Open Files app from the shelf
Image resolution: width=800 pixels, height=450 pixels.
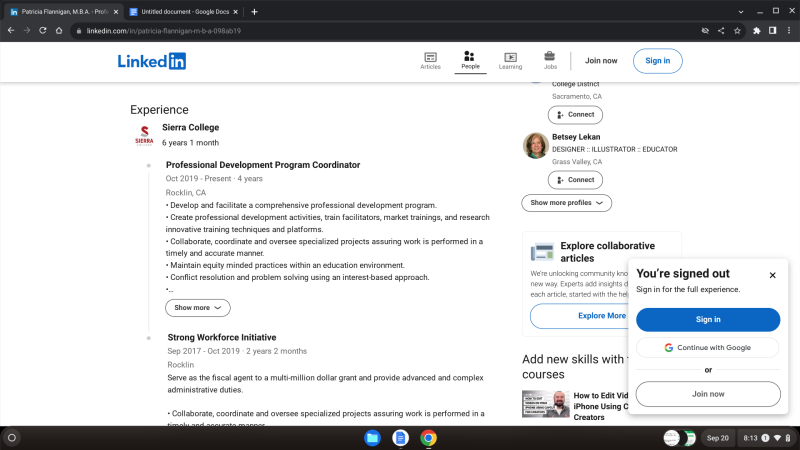coord(372,438)
